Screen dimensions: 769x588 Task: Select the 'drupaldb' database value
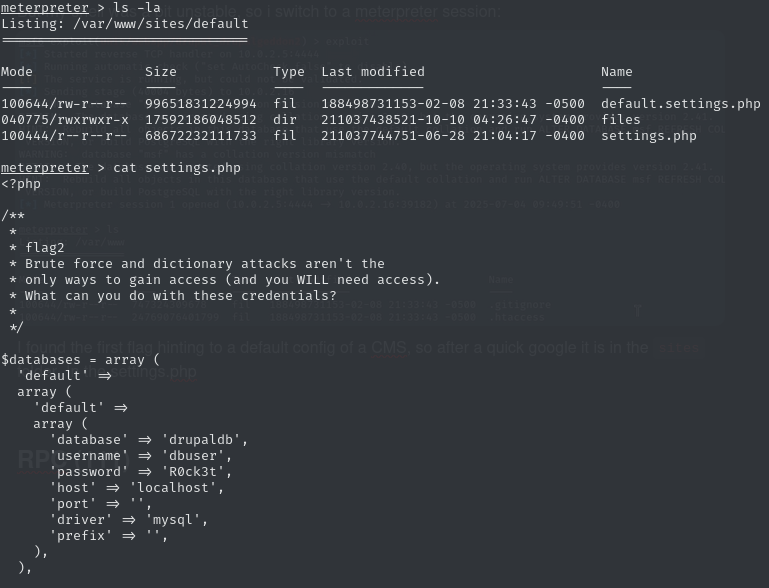click(205, 440)
